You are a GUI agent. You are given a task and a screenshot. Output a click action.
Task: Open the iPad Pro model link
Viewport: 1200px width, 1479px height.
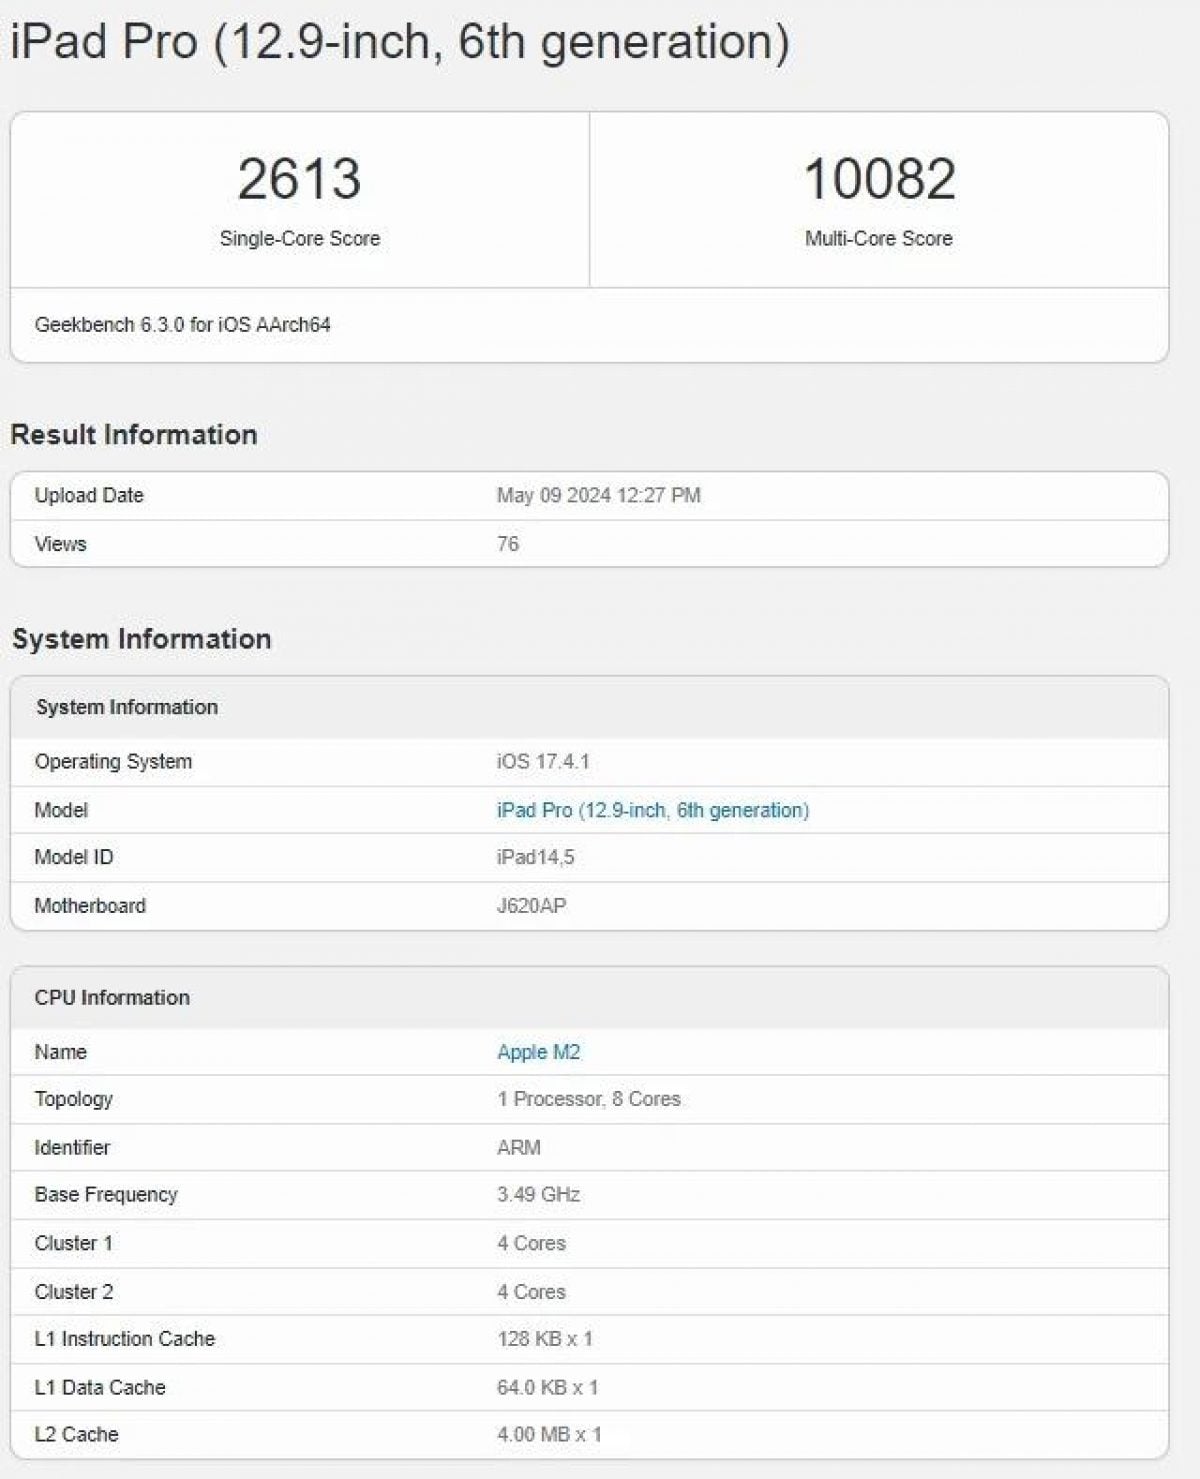coord(652,810)
